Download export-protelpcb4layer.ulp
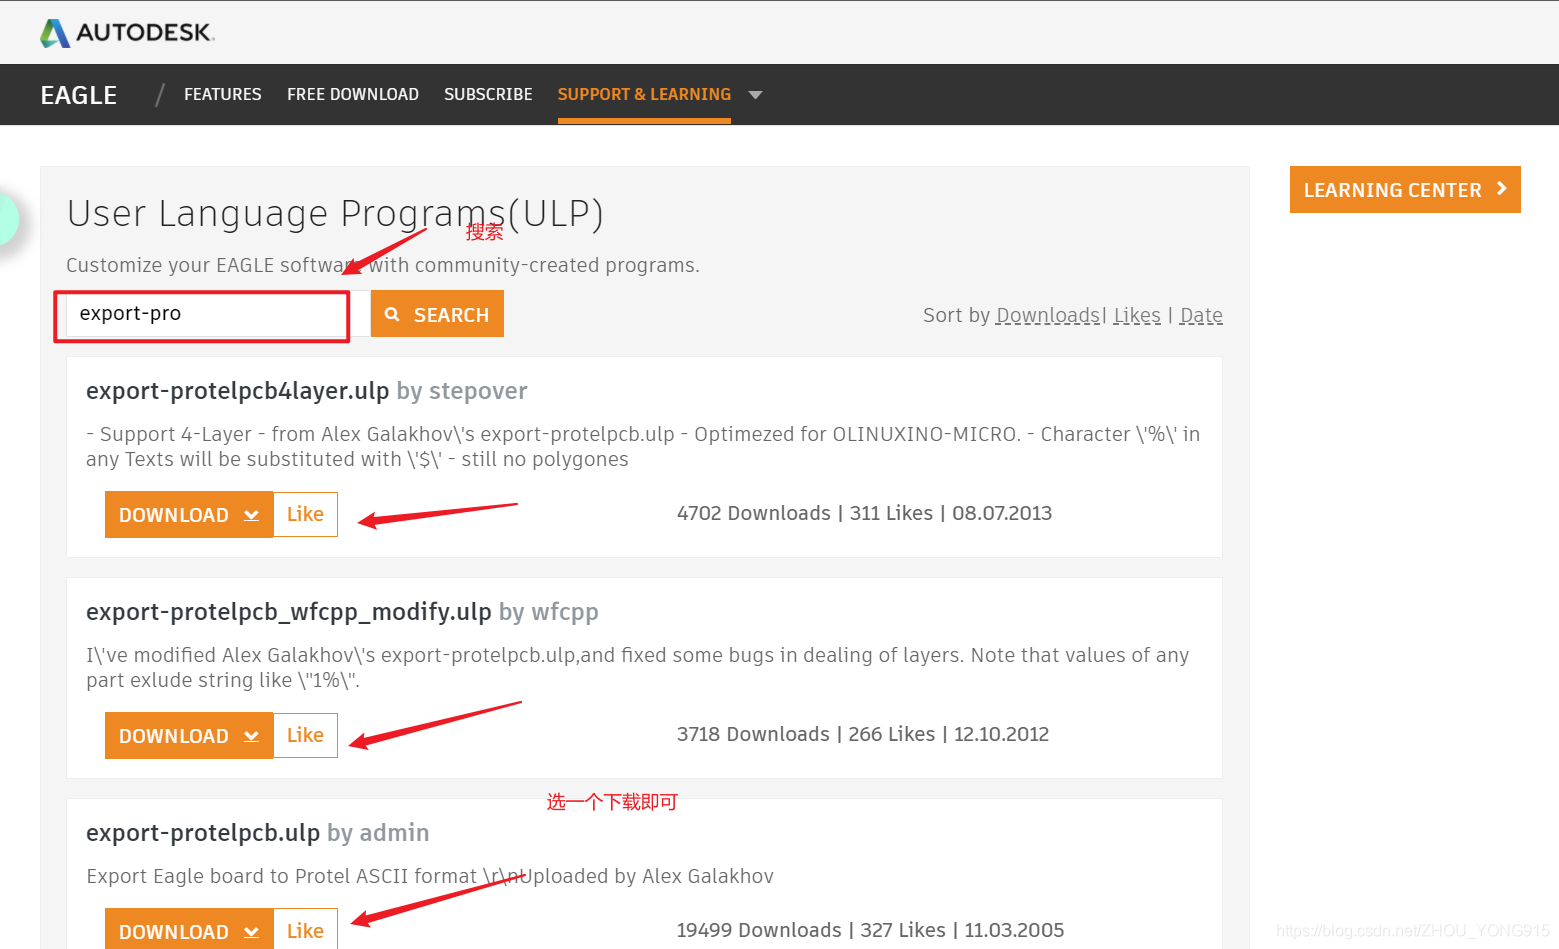1559x949 pixels. coord(189,514)
